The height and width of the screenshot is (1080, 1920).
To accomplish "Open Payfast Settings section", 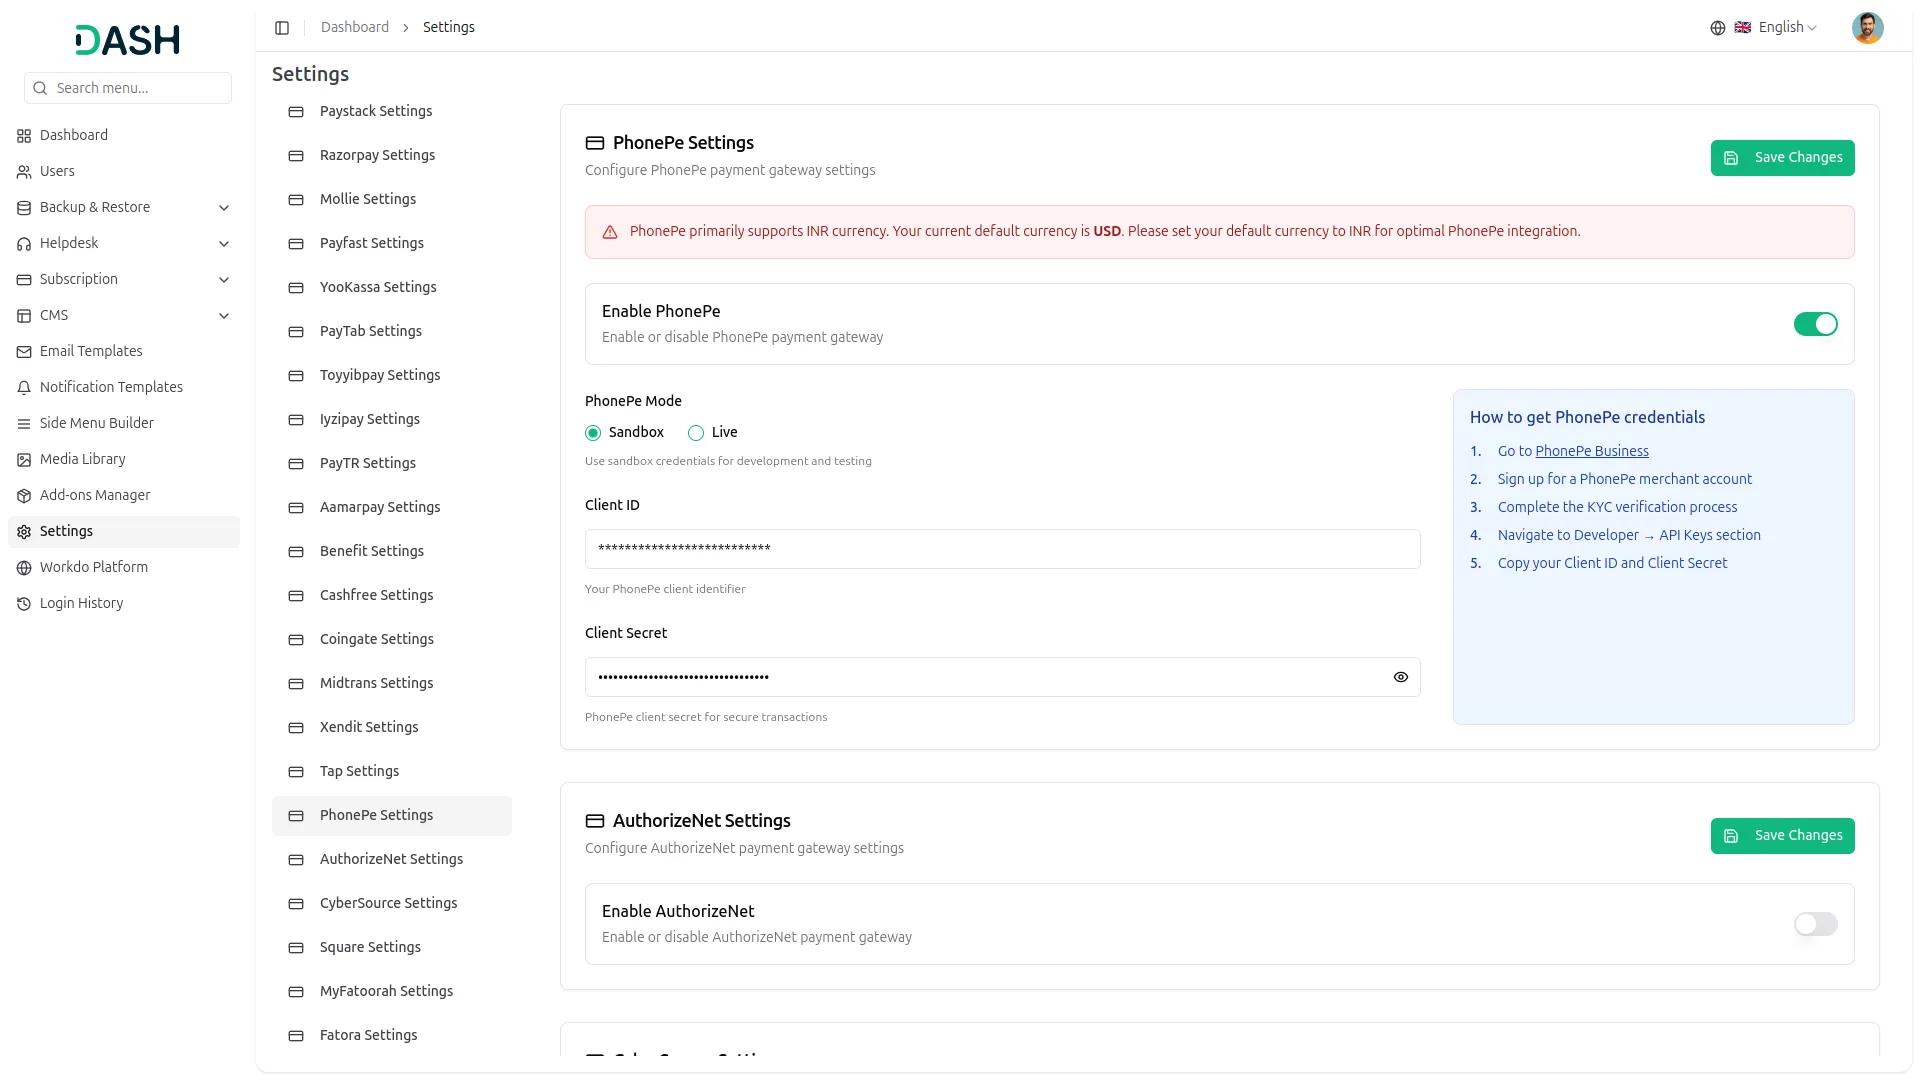I will [x=392, y=244].
